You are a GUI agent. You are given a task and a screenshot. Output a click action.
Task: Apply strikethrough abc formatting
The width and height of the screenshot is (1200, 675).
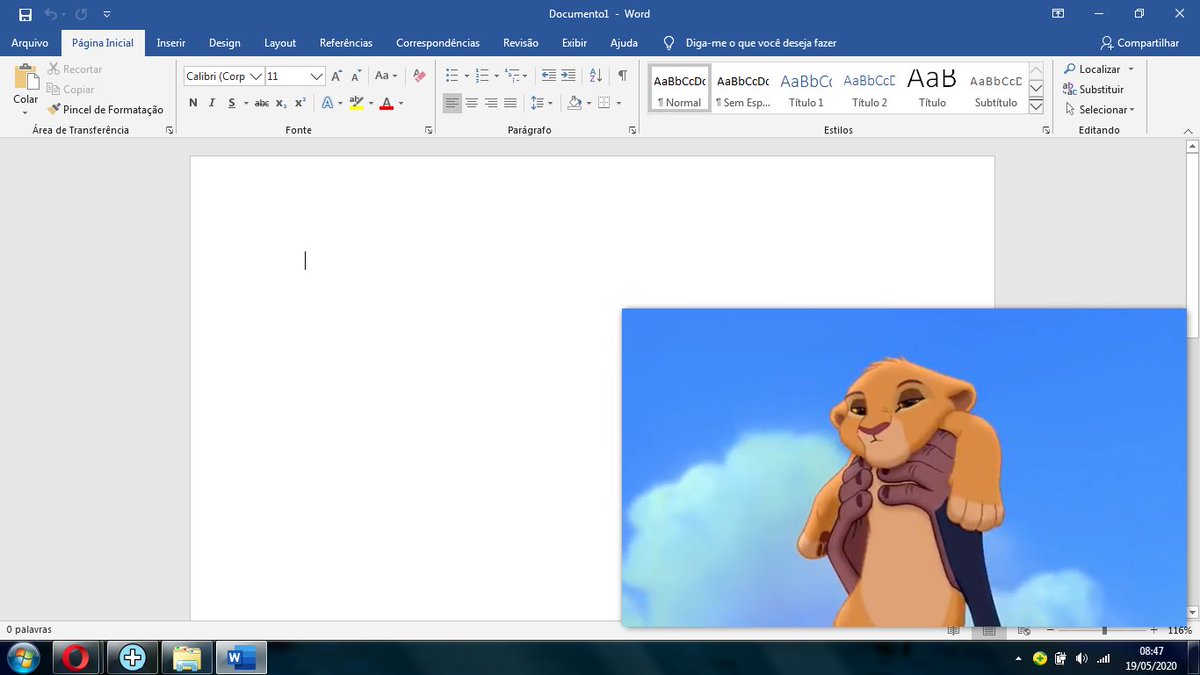261,103
